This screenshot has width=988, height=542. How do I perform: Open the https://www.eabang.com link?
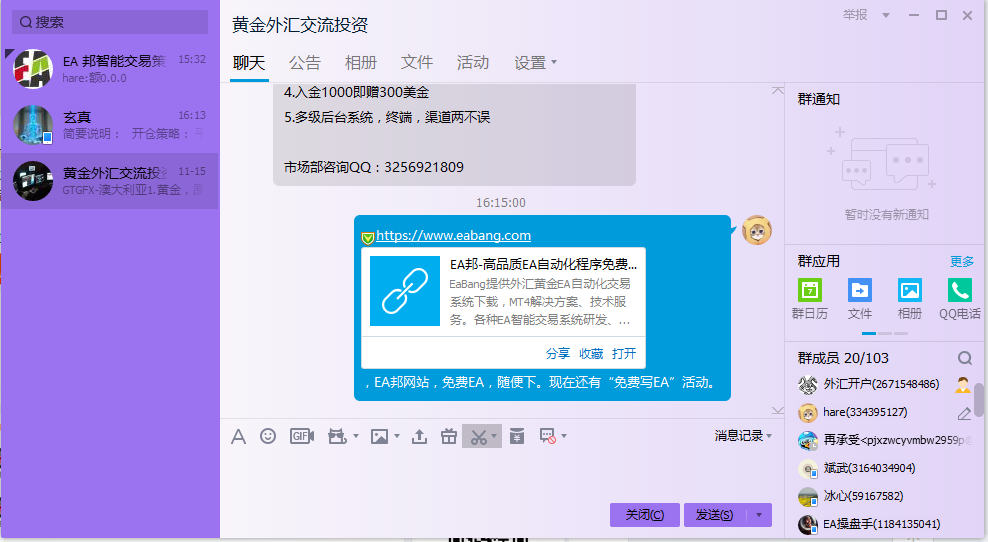(454, 236)
